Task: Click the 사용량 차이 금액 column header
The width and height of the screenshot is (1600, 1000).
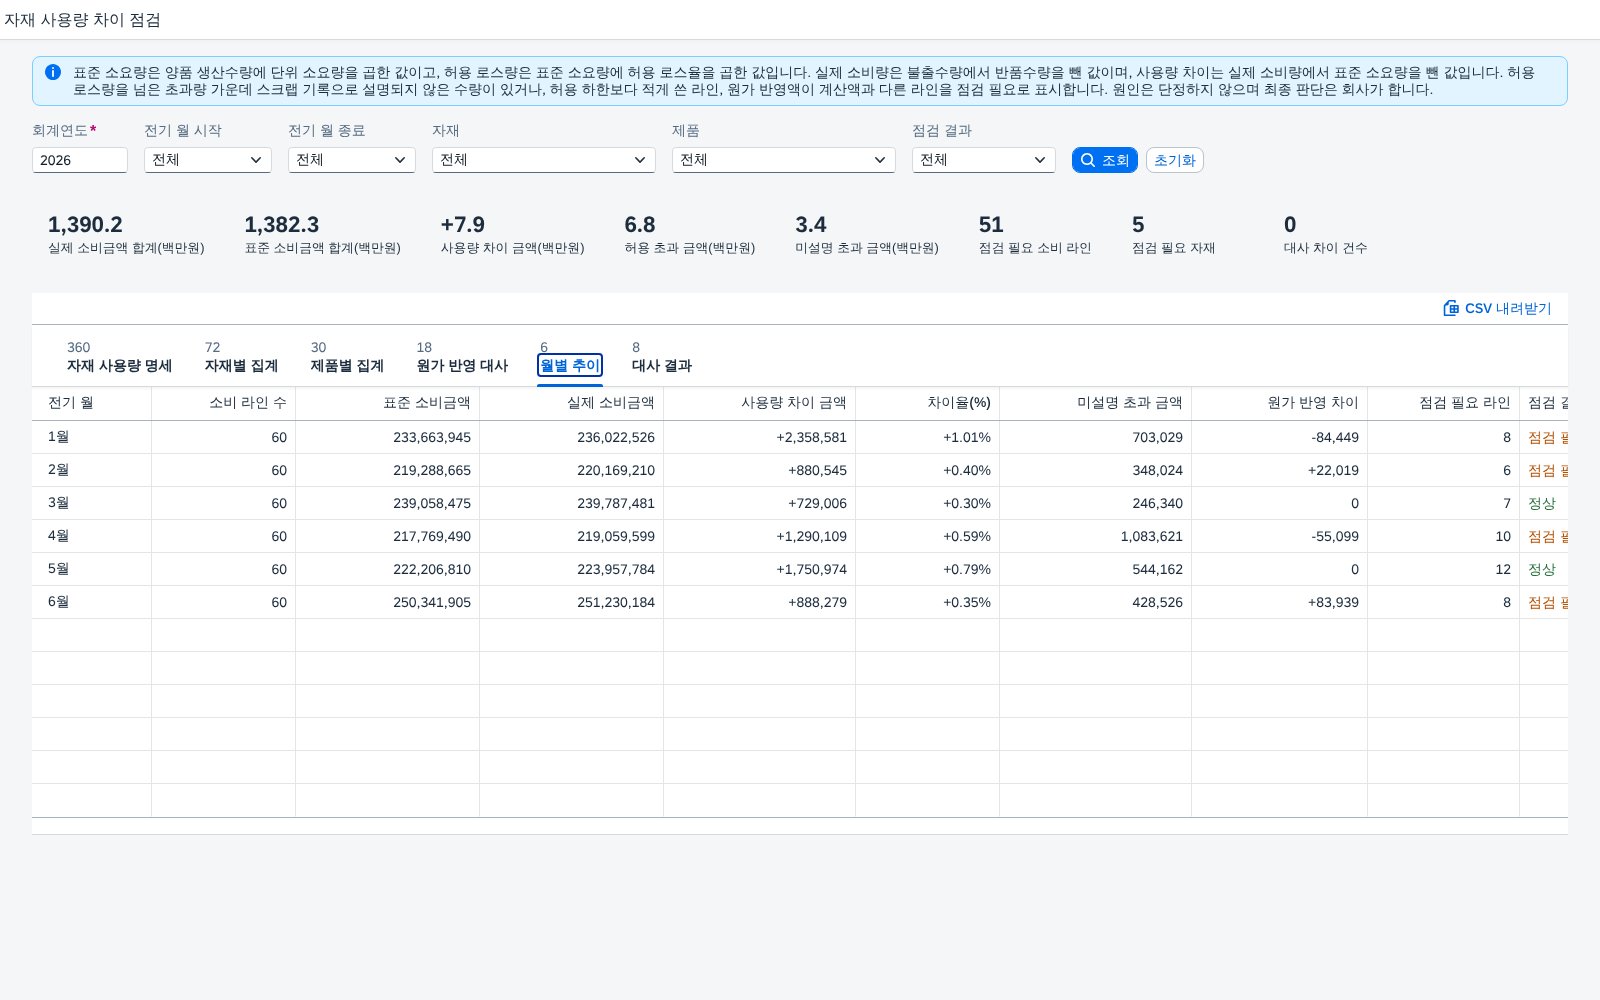Action: 759,403
